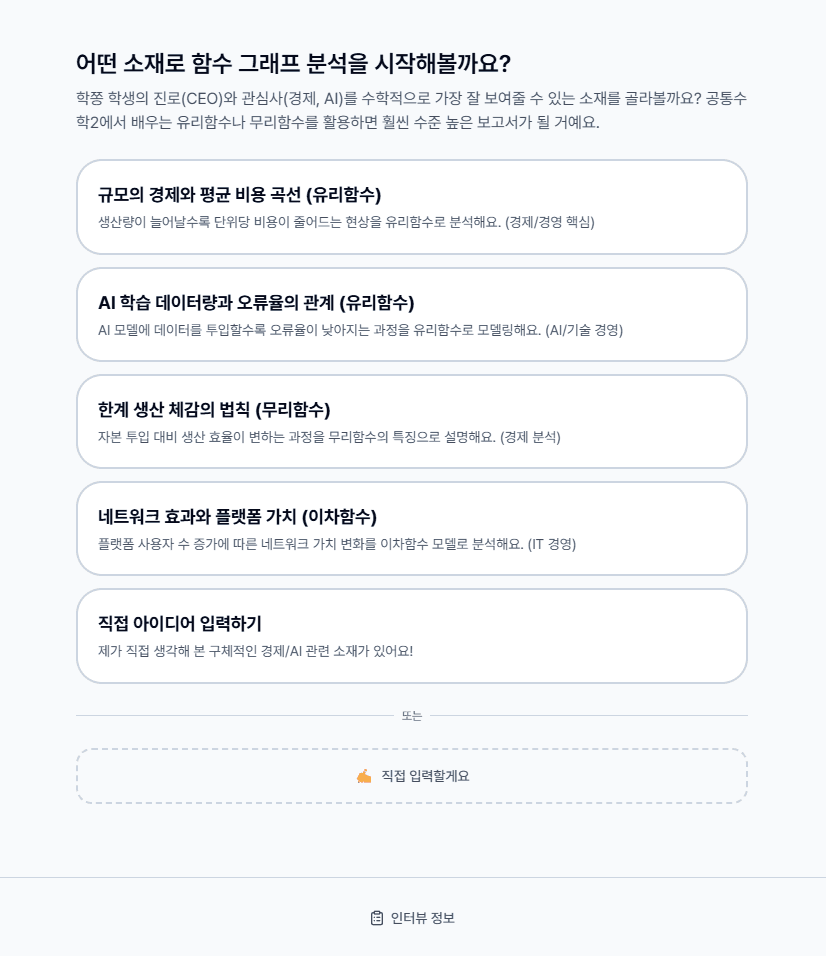Click the (IT 경영) tag in network card
Screen dimensions: 826x956
coord(552,544)
